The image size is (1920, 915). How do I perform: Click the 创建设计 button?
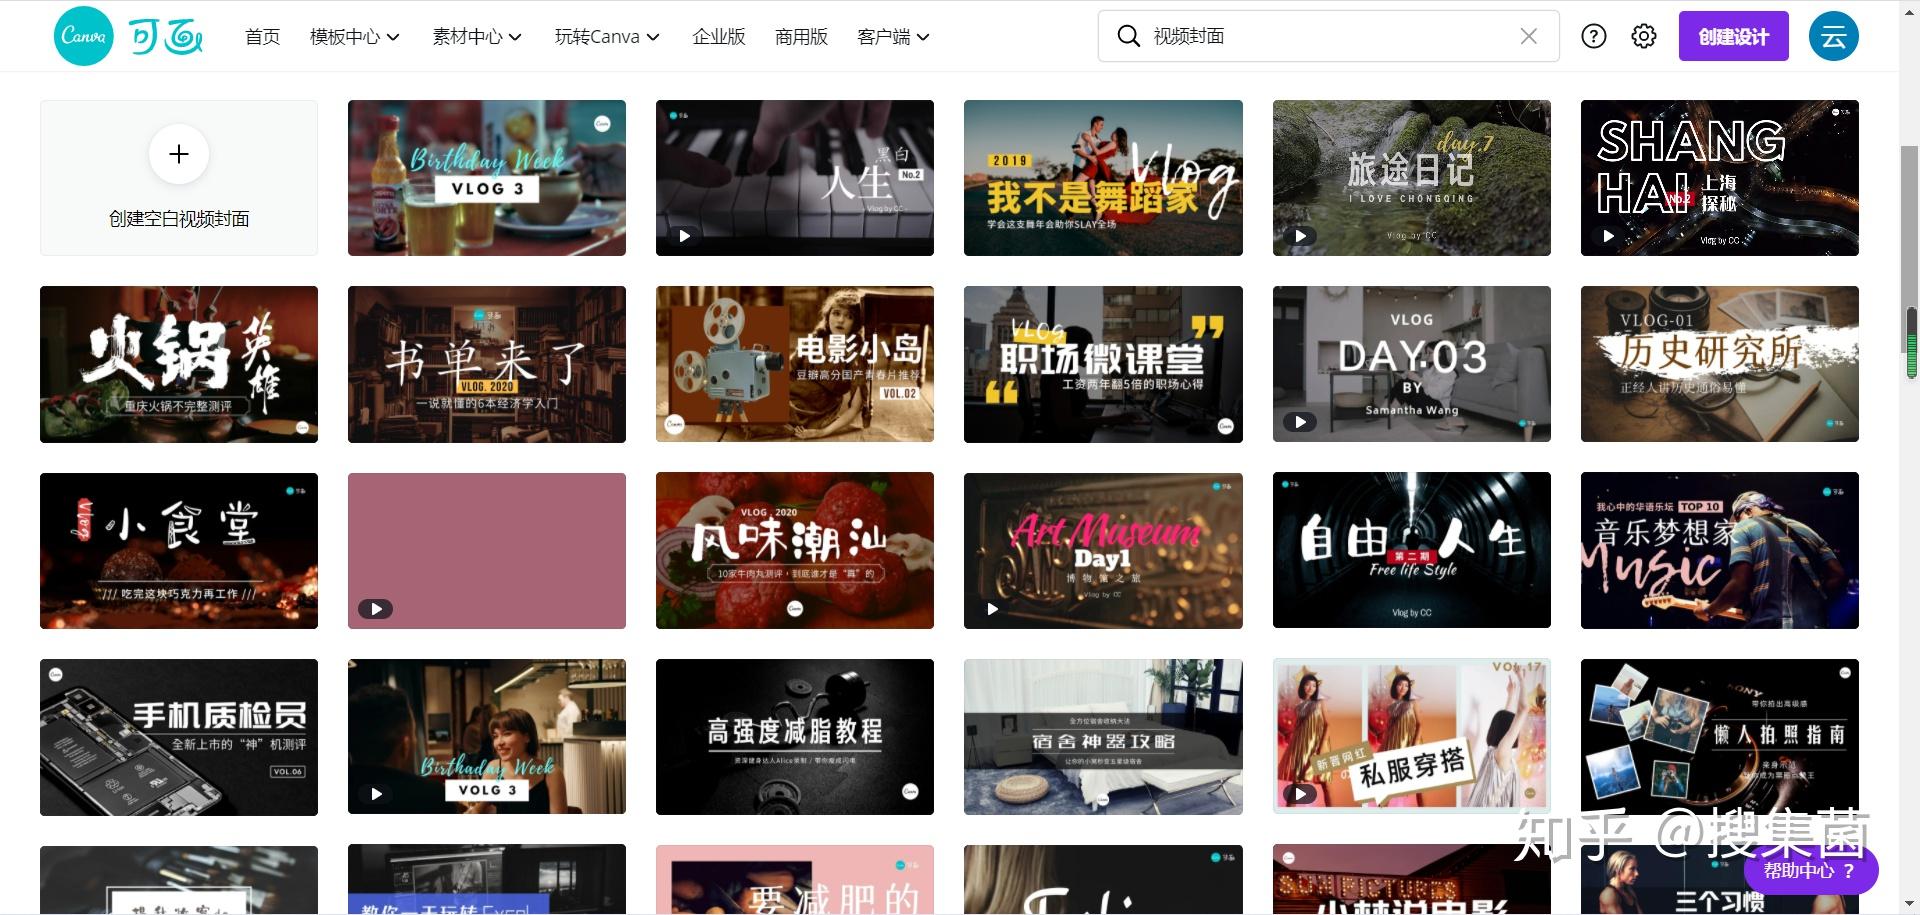tap(1733, 36)
